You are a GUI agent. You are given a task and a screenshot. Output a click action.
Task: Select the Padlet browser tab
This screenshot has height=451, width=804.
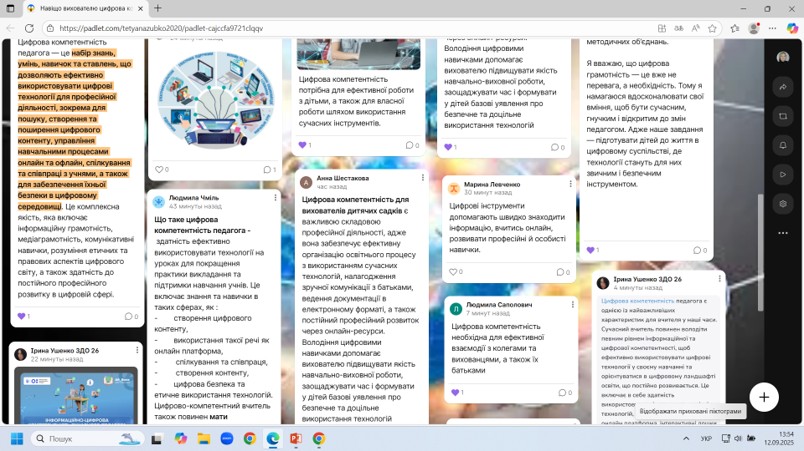(84, 8)
